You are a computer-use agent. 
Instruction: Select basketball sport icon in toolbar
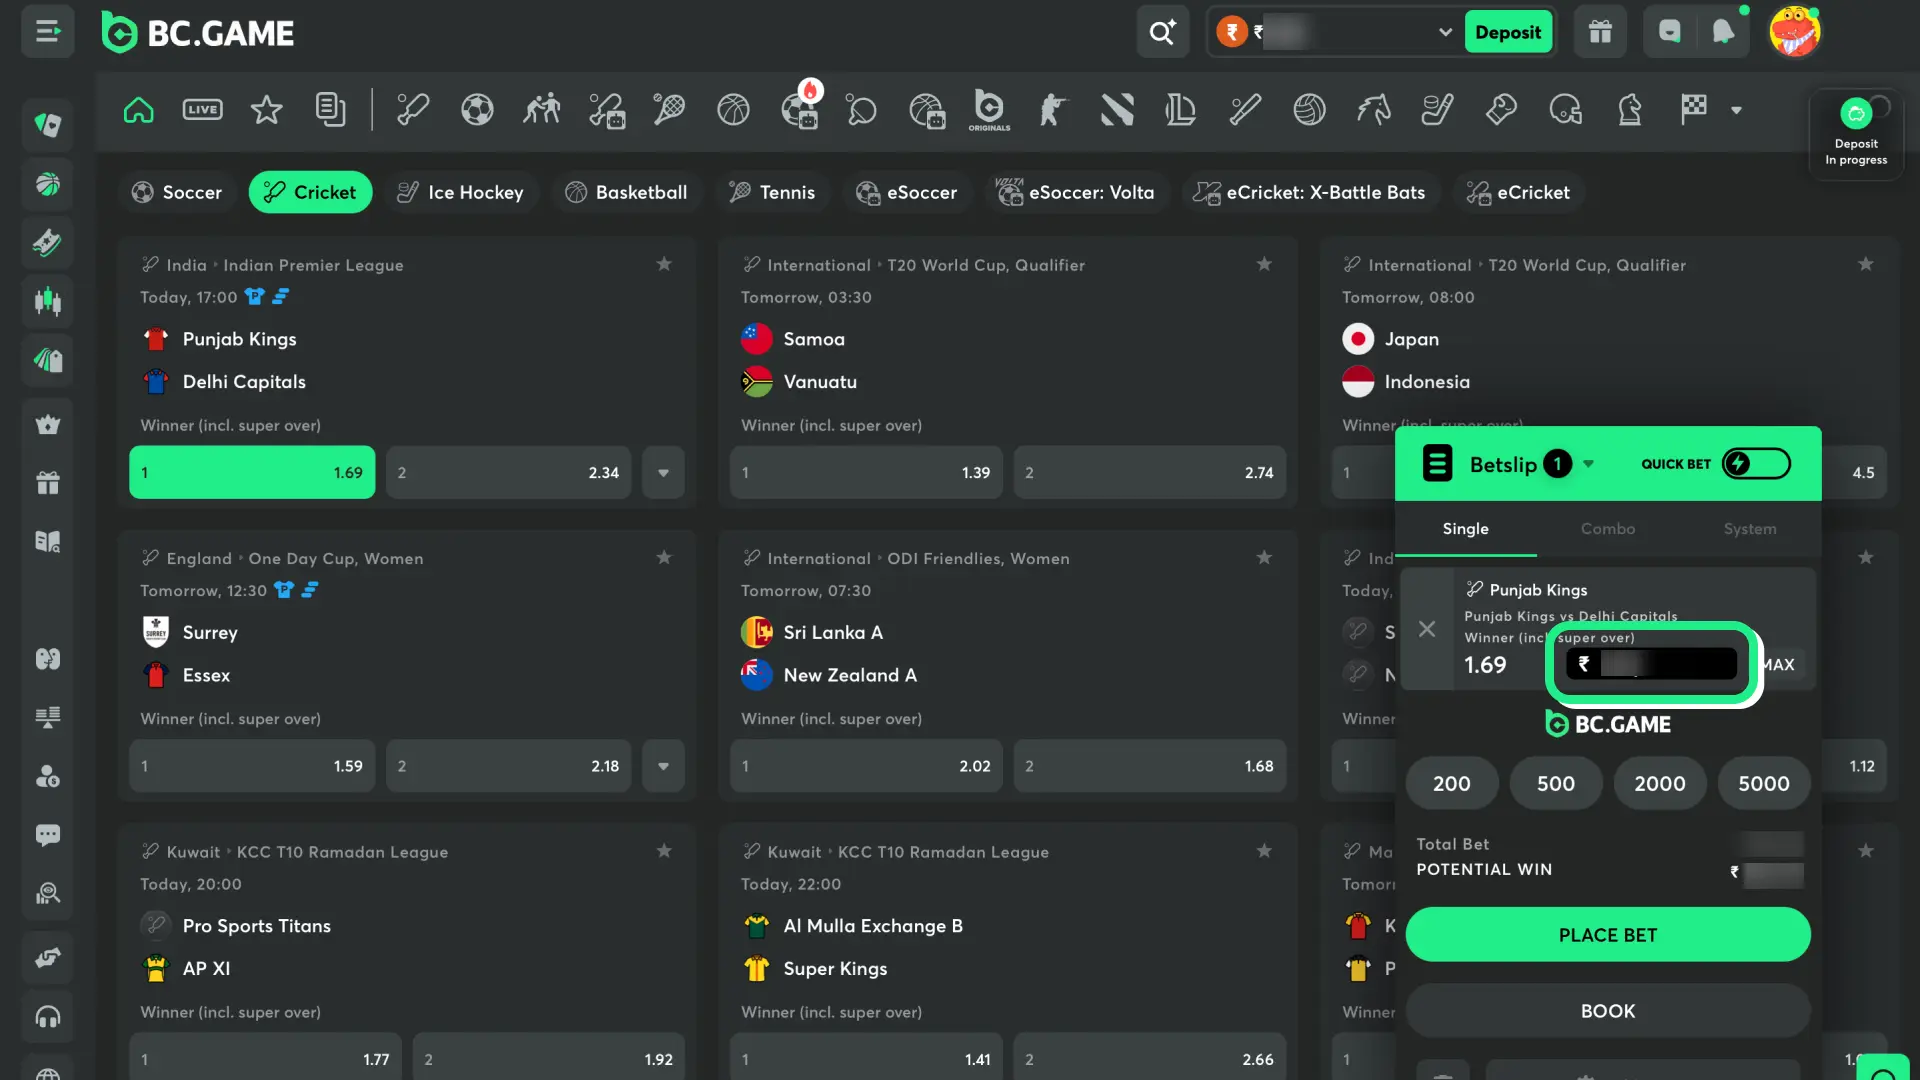733,109
